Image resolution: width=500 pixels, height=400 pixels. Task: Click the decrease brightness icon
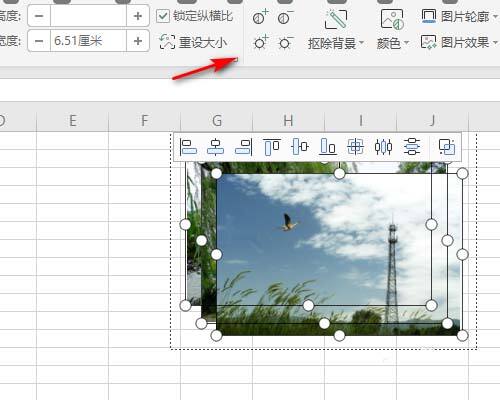(285, 42)
